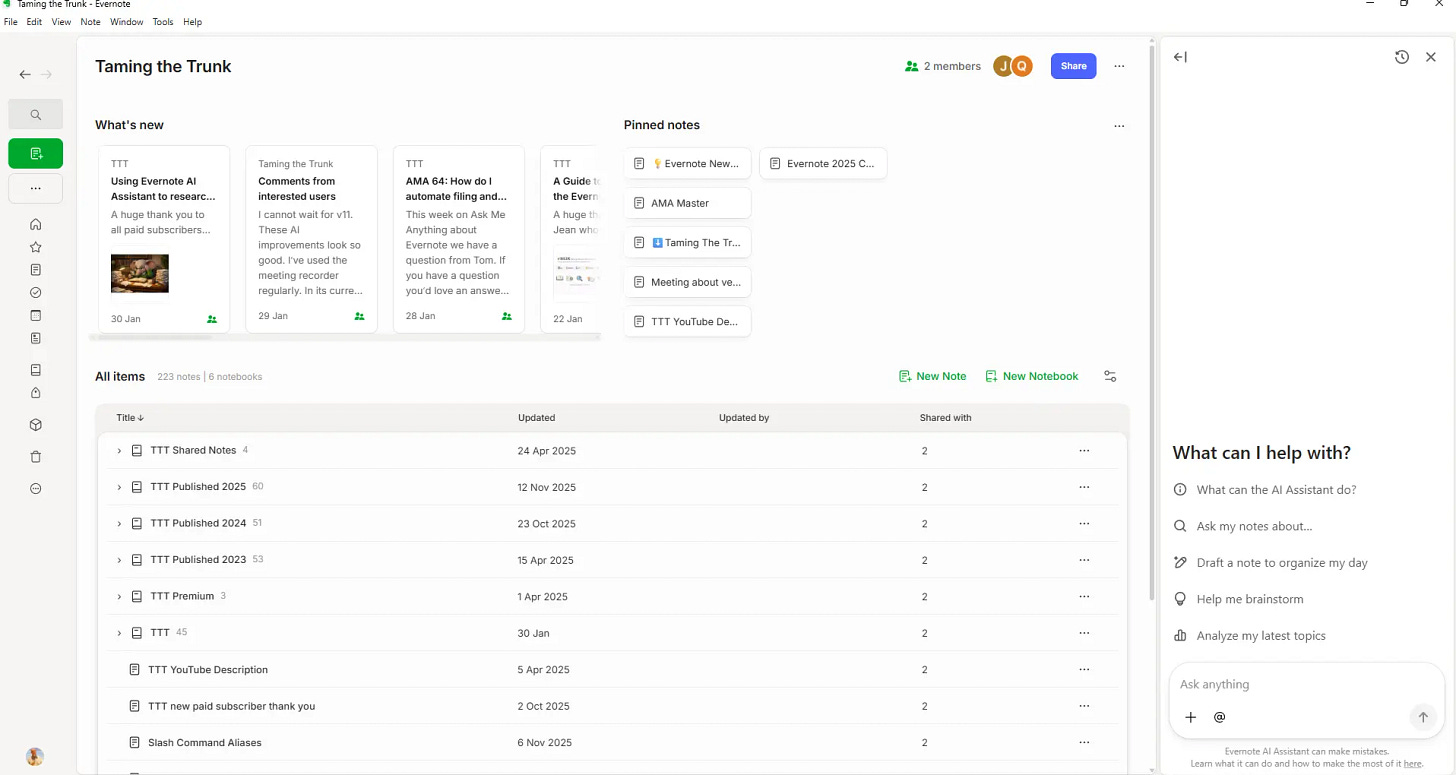Navigate back with the left arrow
The height and width of the screenshot is (775, 1456).
25,74
